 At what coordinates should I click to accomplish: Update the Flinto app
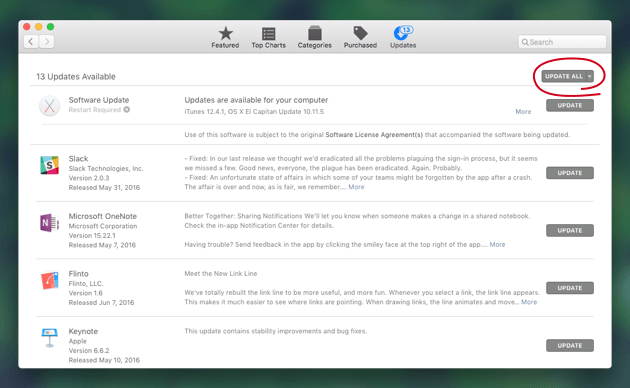click(569, 288)
